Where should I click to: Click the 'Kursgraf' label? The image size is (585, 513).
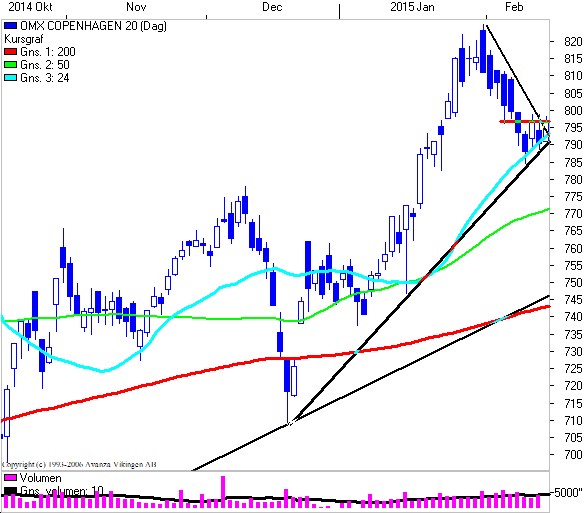[x=24, y=39]
